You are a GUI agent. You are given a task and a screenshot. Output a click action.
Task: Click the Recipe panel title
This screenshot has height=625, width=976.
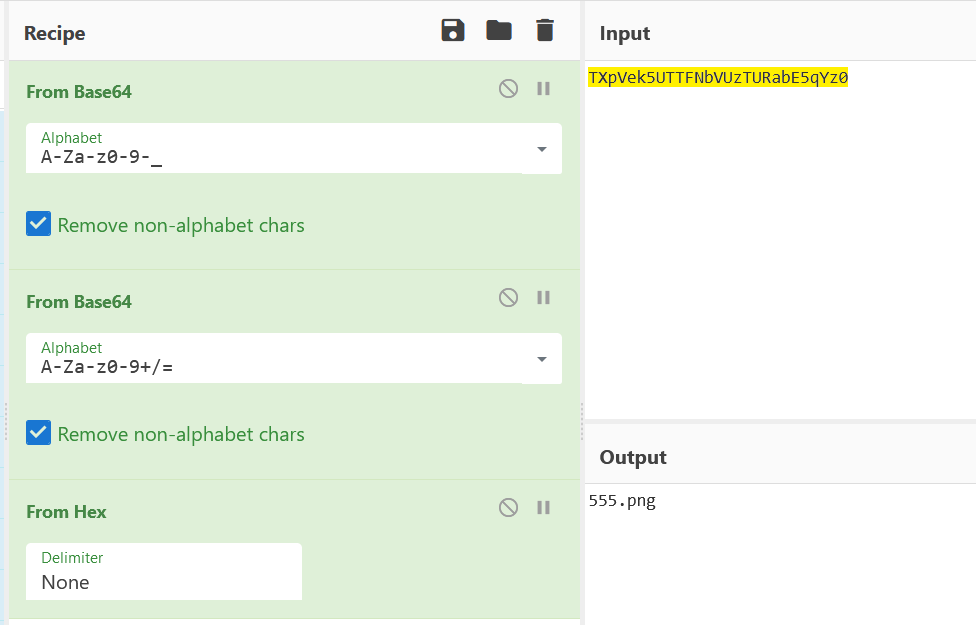(55, 33)
